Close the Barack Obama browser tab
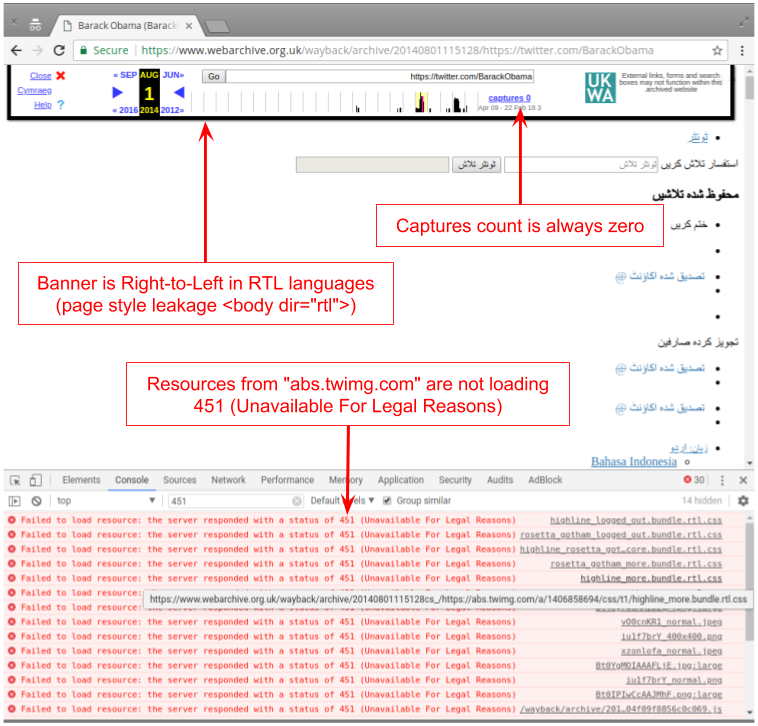The width and height of the screenshot is (758, 726). 189,26
